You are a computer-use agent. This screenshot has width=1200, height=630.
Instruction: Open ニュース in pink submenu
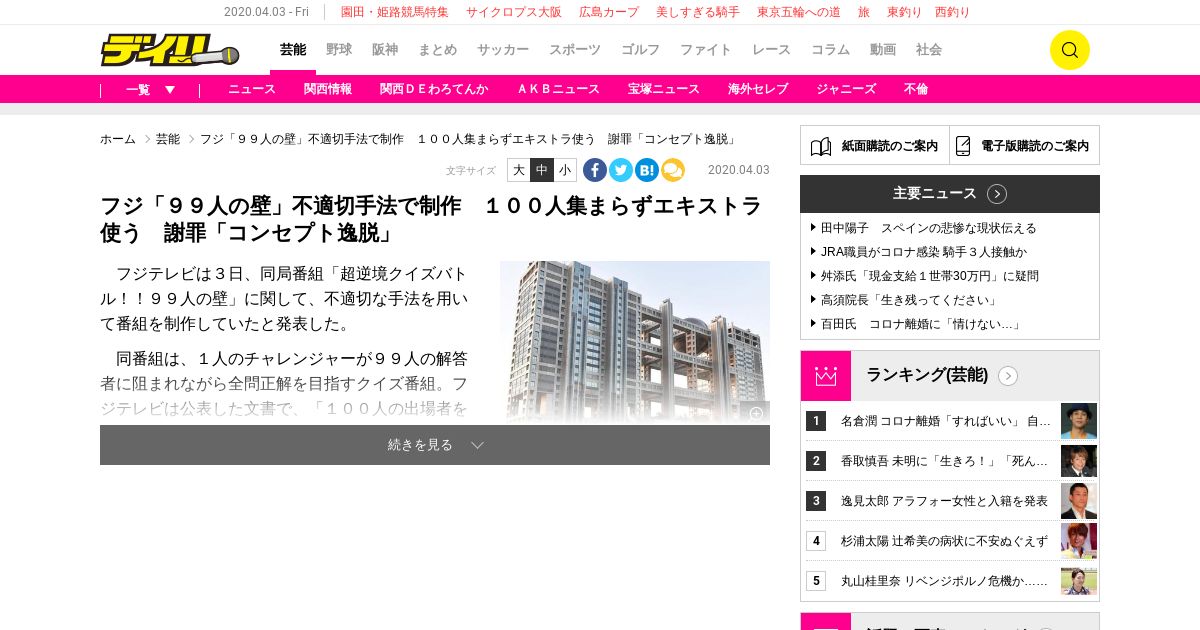click(252, 89)
